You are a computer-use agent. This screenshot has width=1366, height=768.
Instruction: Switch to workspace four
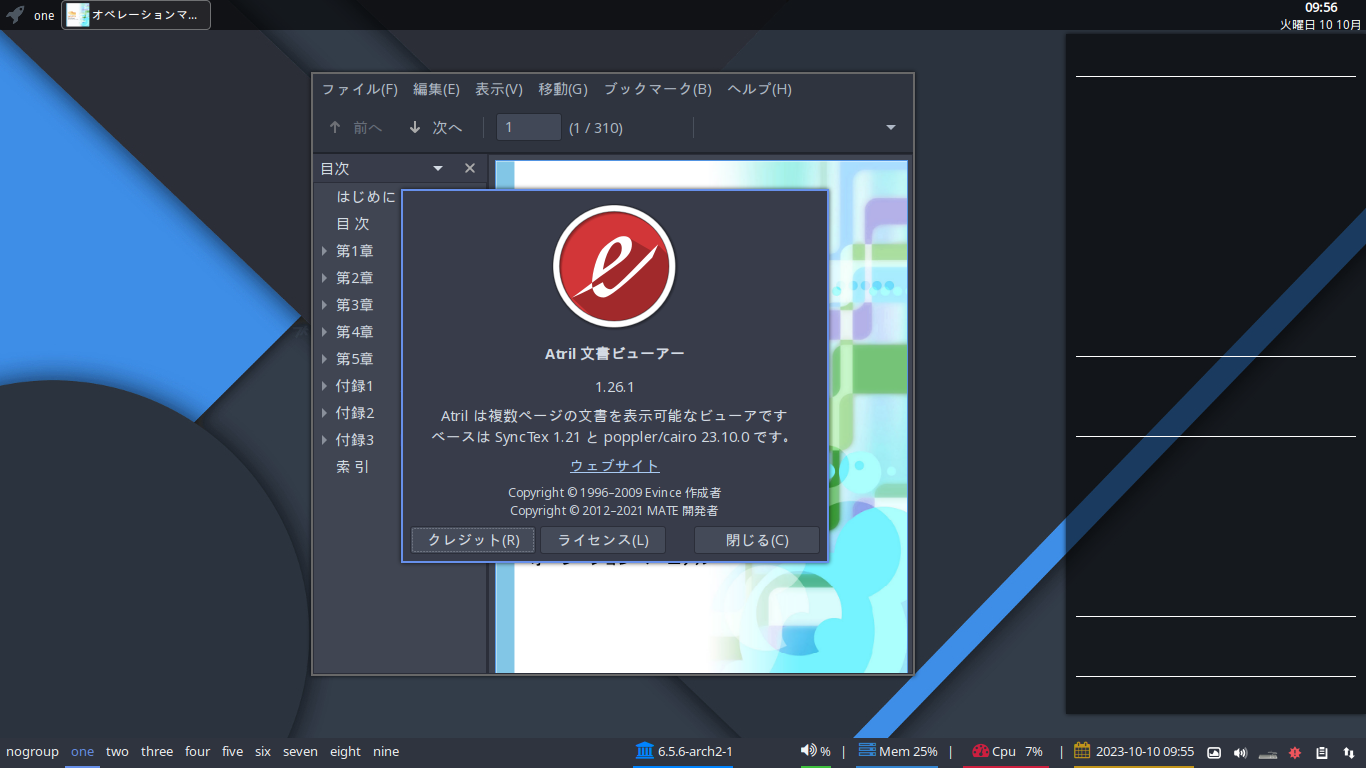[198, 752]
